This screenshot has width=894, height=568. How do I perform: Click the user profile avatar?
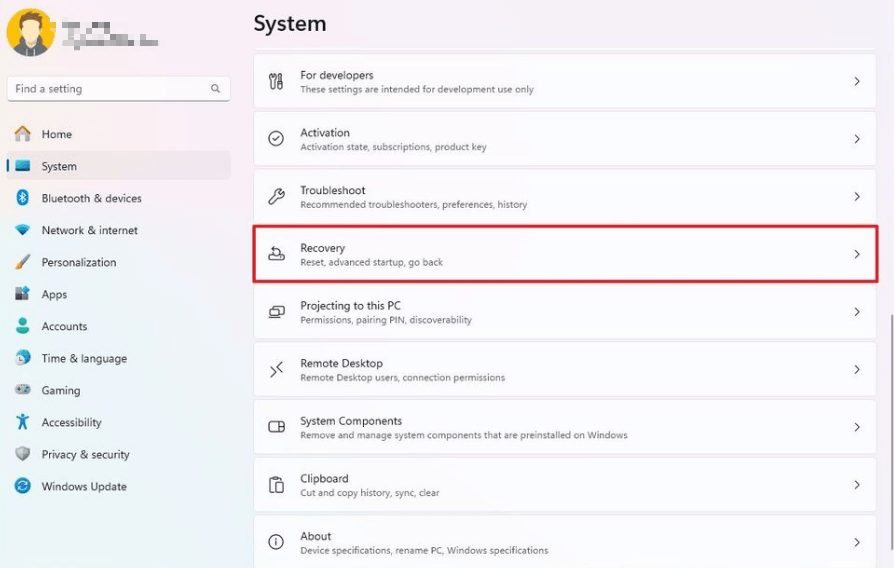tap(30, 33)
